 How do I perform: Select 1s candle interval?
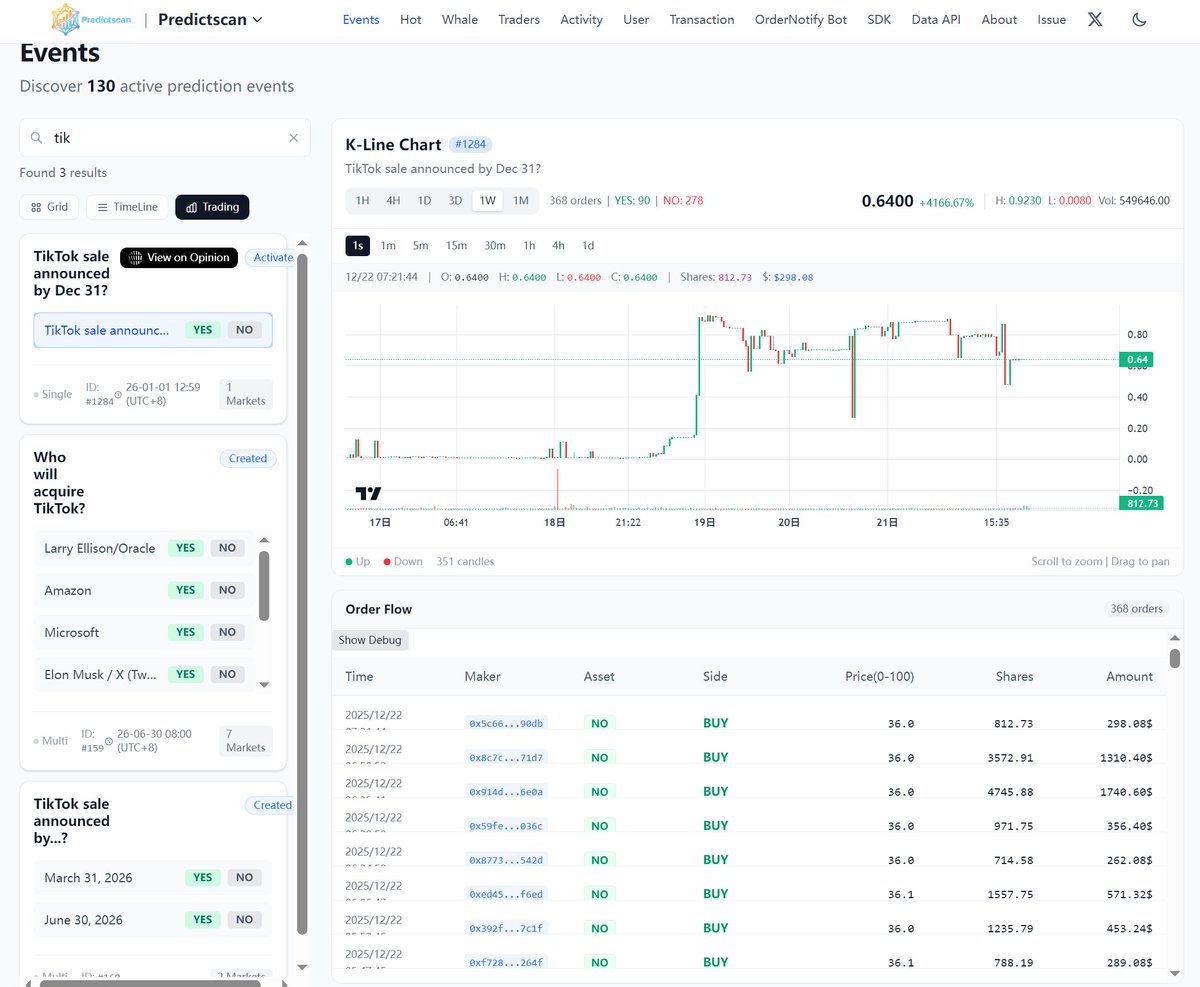357,245
